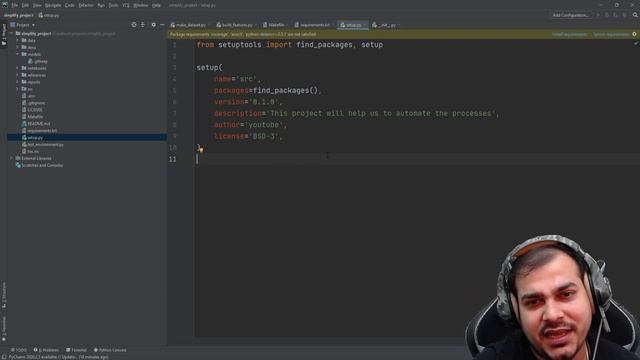
Task: Expand the notebooks folder
Action: click(17, 68)
